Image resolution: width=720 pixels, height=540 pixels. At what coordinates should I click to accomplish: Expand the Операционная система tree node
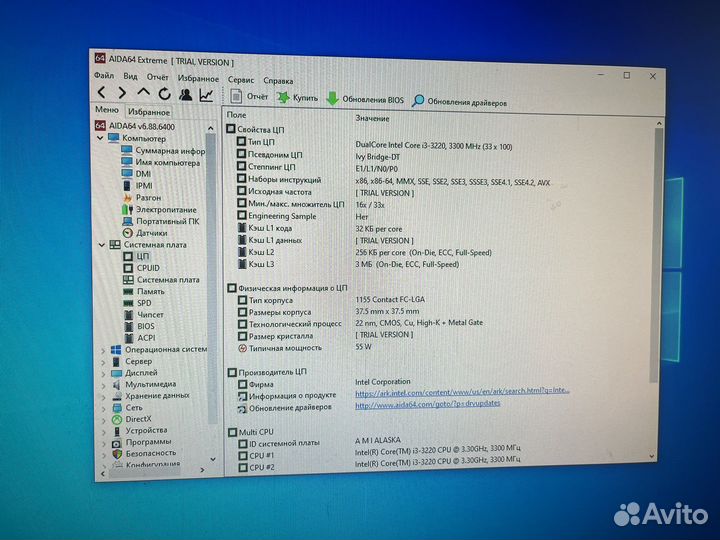tap(103, 350)
